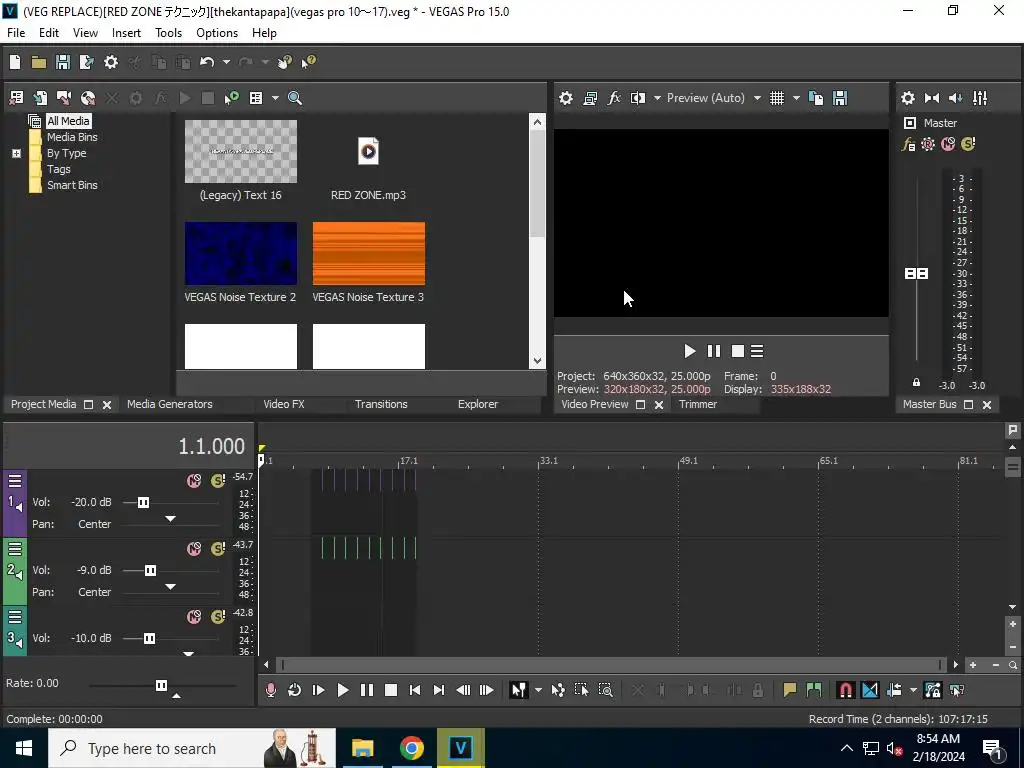
Task: Select RED ZONE.mp3 media file
Action: [368, 152]
